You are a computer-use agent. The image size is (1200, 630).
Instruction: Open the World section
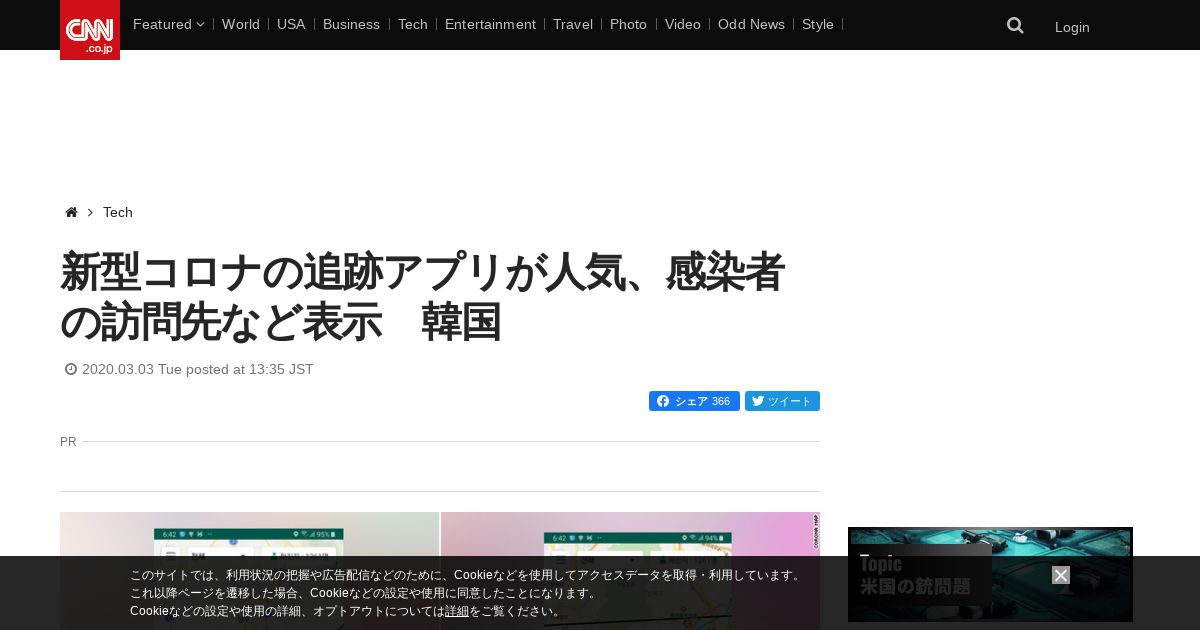[241, 24]
